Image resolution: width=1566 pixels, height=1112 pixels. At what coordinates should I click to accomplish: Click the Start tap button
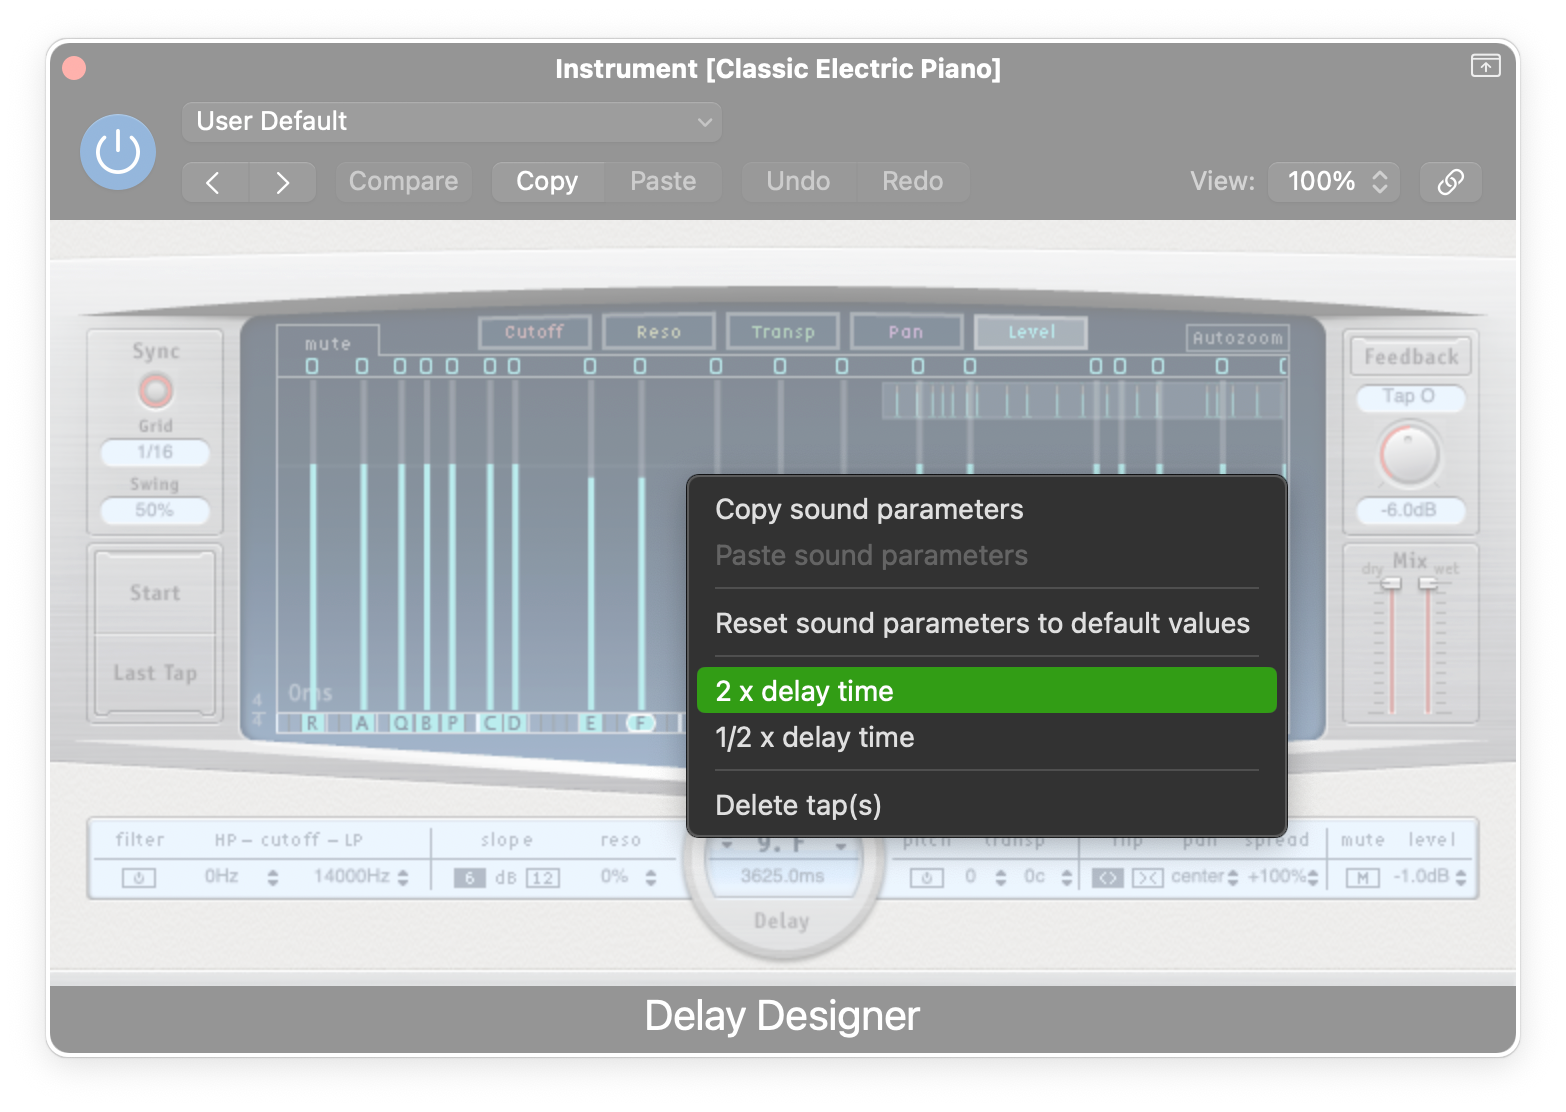tap(155, 593)
